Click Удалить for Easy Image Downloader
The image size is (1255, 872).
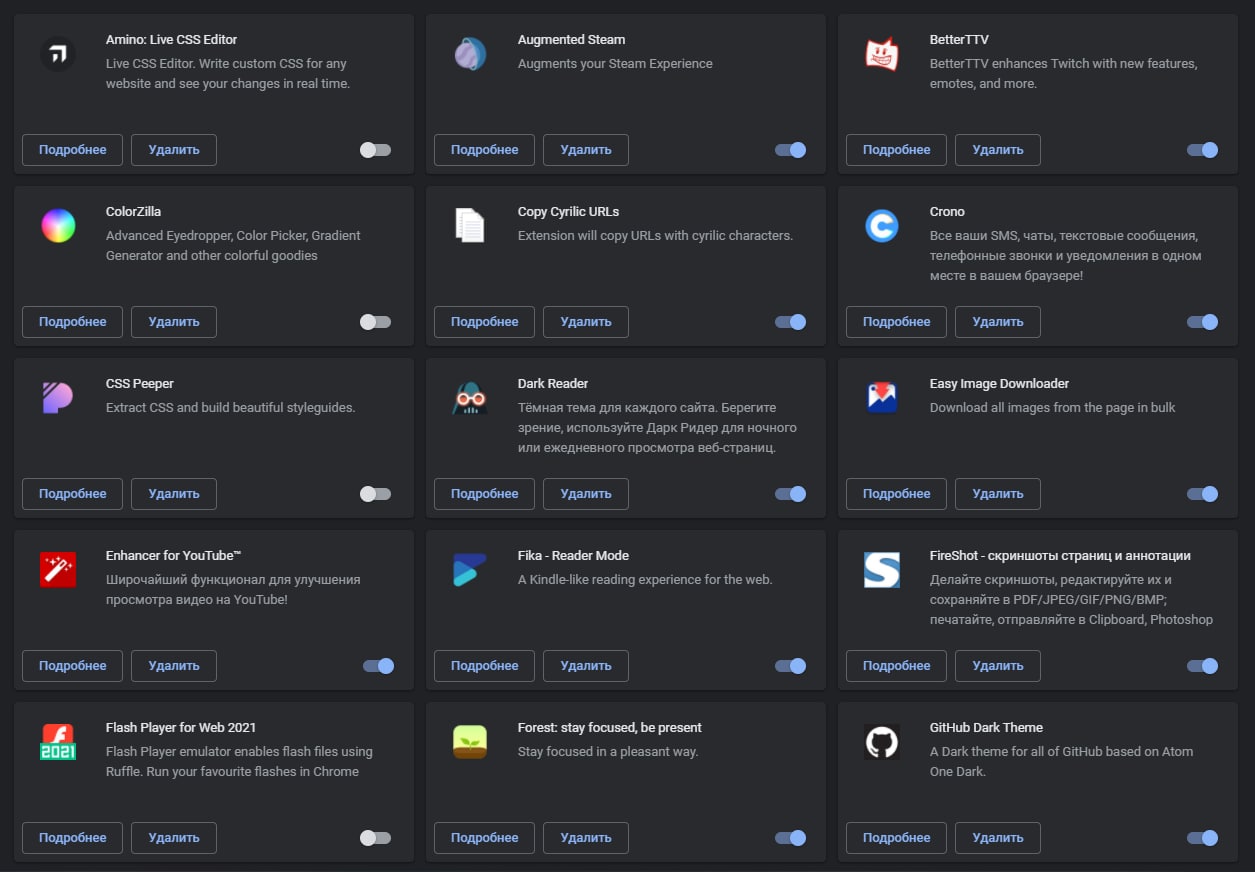998,494
